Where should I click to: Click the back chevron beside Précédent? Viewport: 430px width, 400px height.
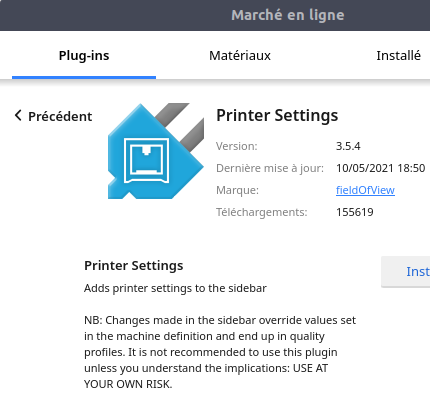click(x=18, y=116)
